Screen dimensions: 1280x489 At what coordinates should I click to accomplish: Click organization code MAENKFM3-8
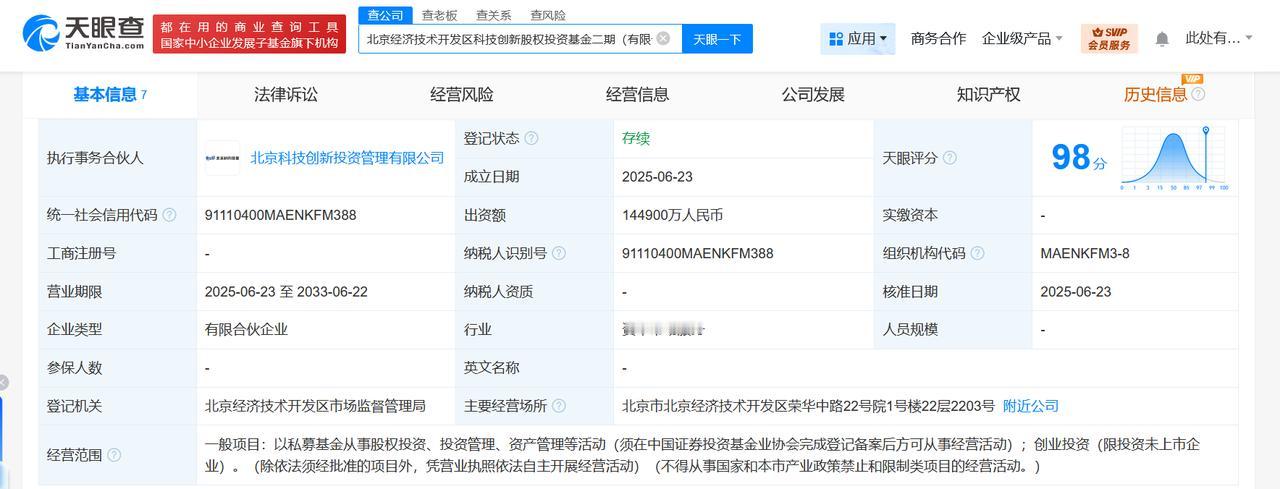tap(1085, 253)
